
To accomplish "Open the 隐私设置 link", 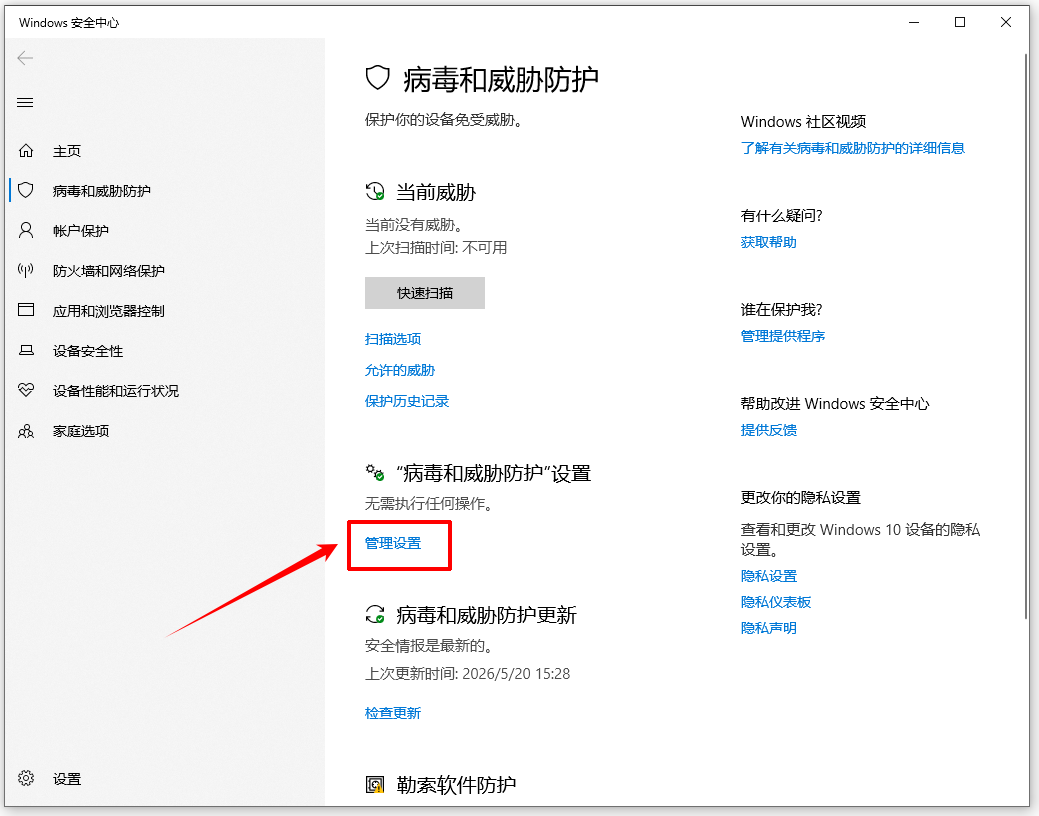I will tap(769, 576).
